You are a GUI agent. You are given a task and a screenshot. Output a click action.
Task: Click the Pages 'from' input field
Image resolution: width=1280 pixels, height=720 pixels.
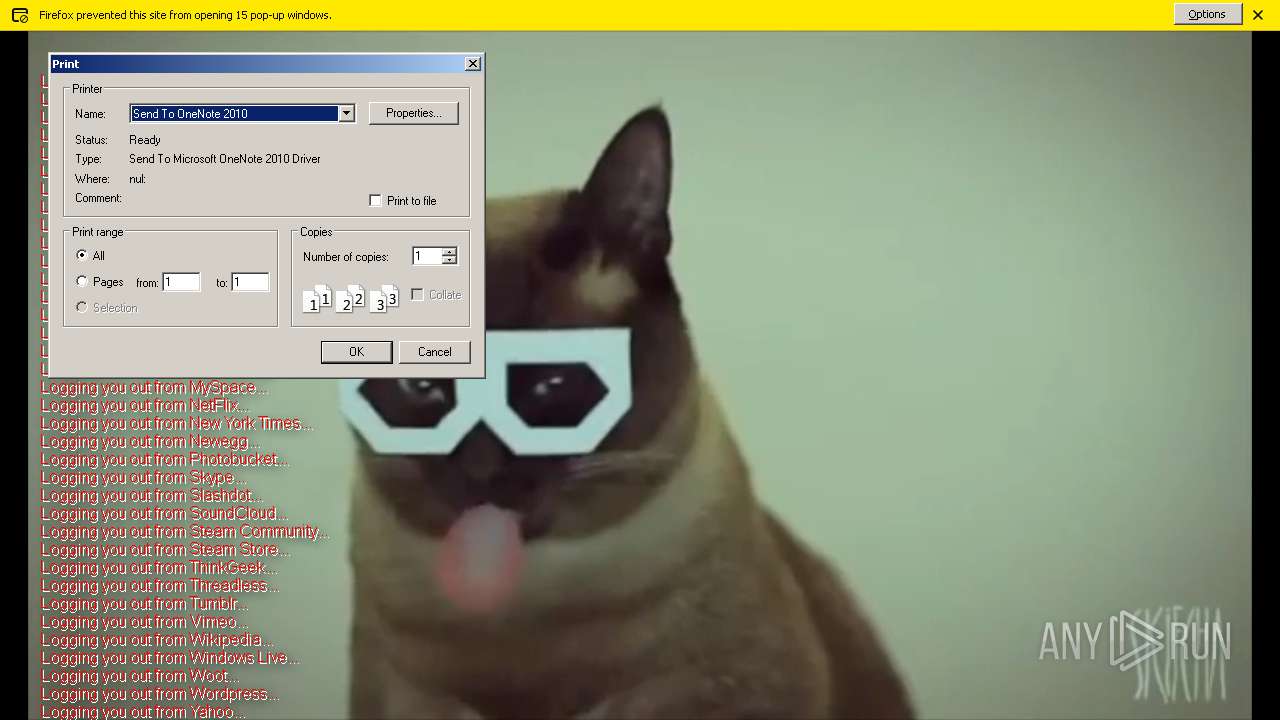pyautogui.click(x=181, y=282)
